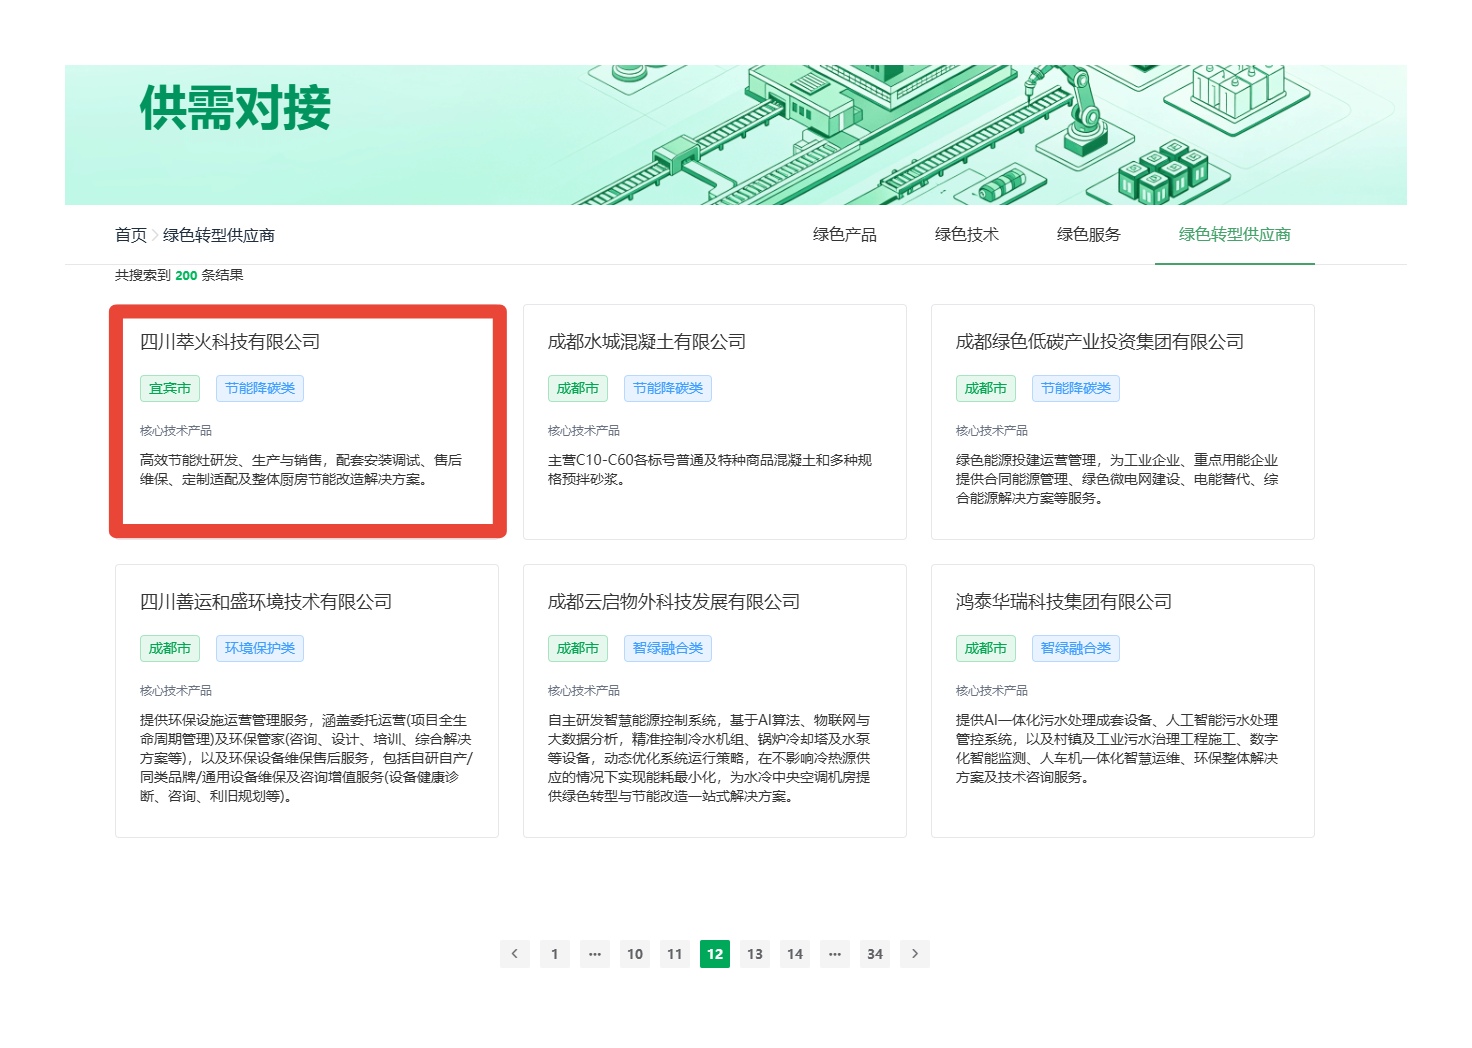
Task: Jump to page 1
Action: click(x=555, y=954)
